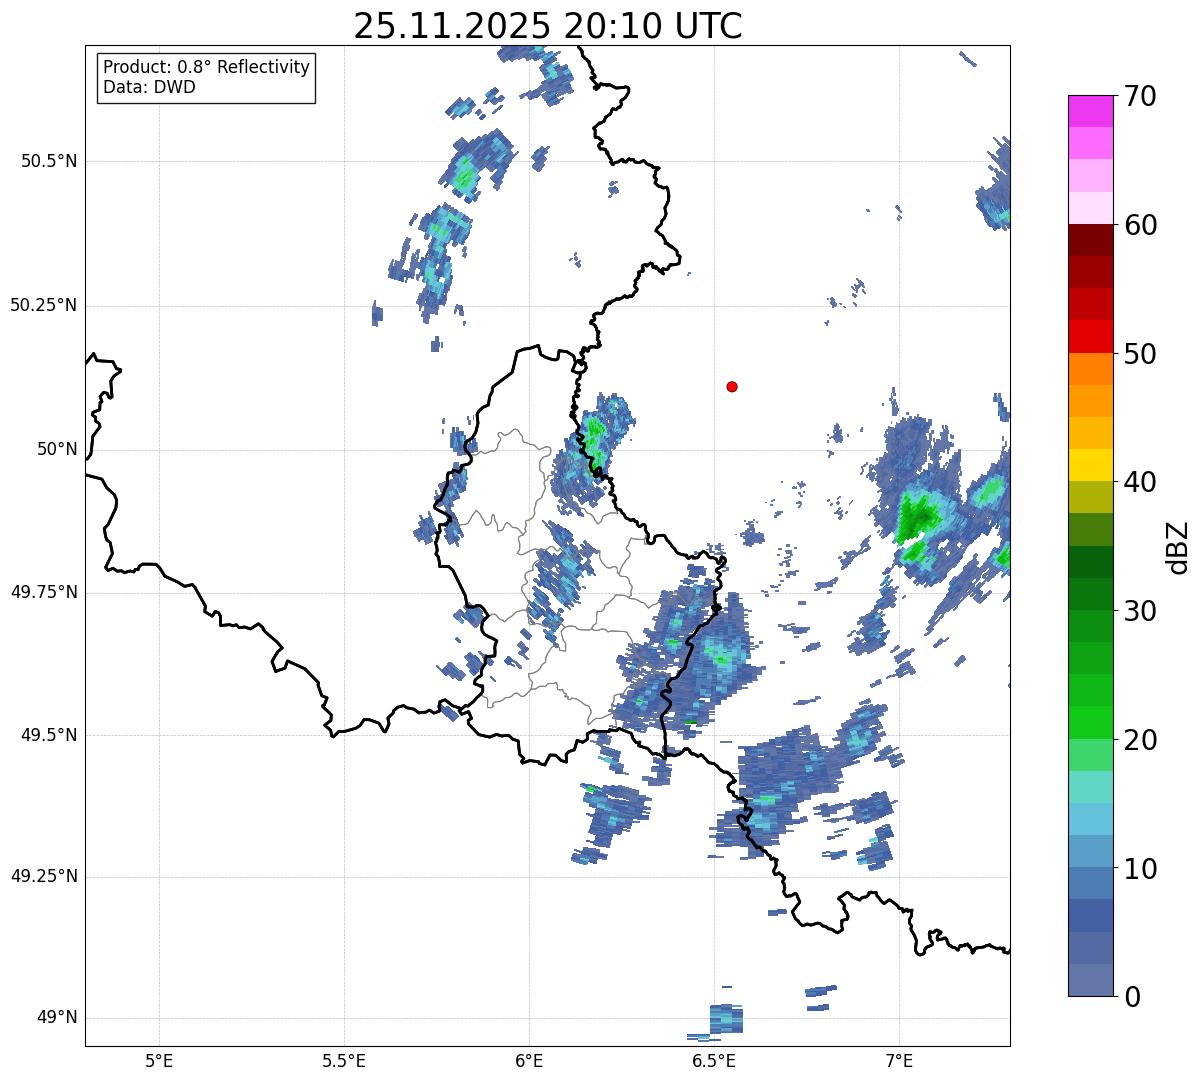Click the olive colorbar swatch just below 40
Screen dimensions: 1202x1081
pos(1091,497)
